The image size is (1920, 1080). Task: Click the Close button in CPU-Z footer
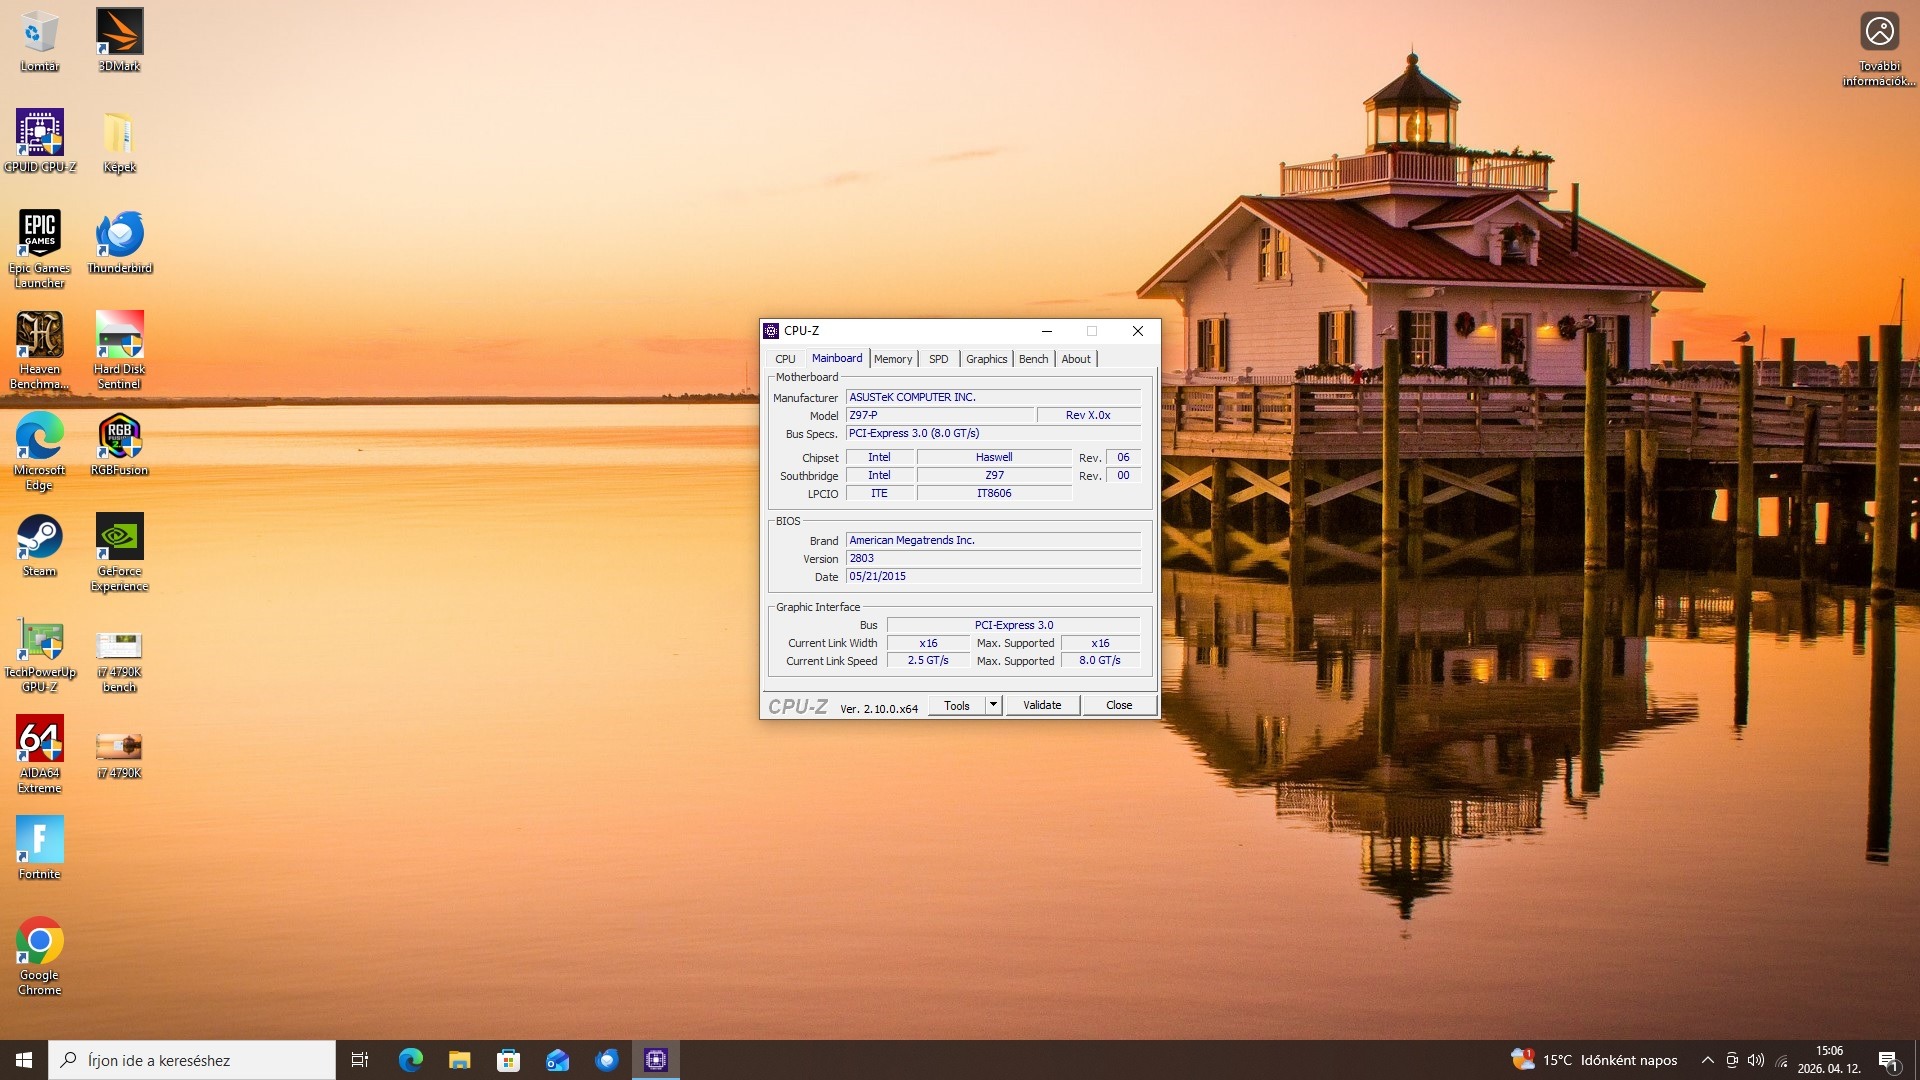(1118, 705)
